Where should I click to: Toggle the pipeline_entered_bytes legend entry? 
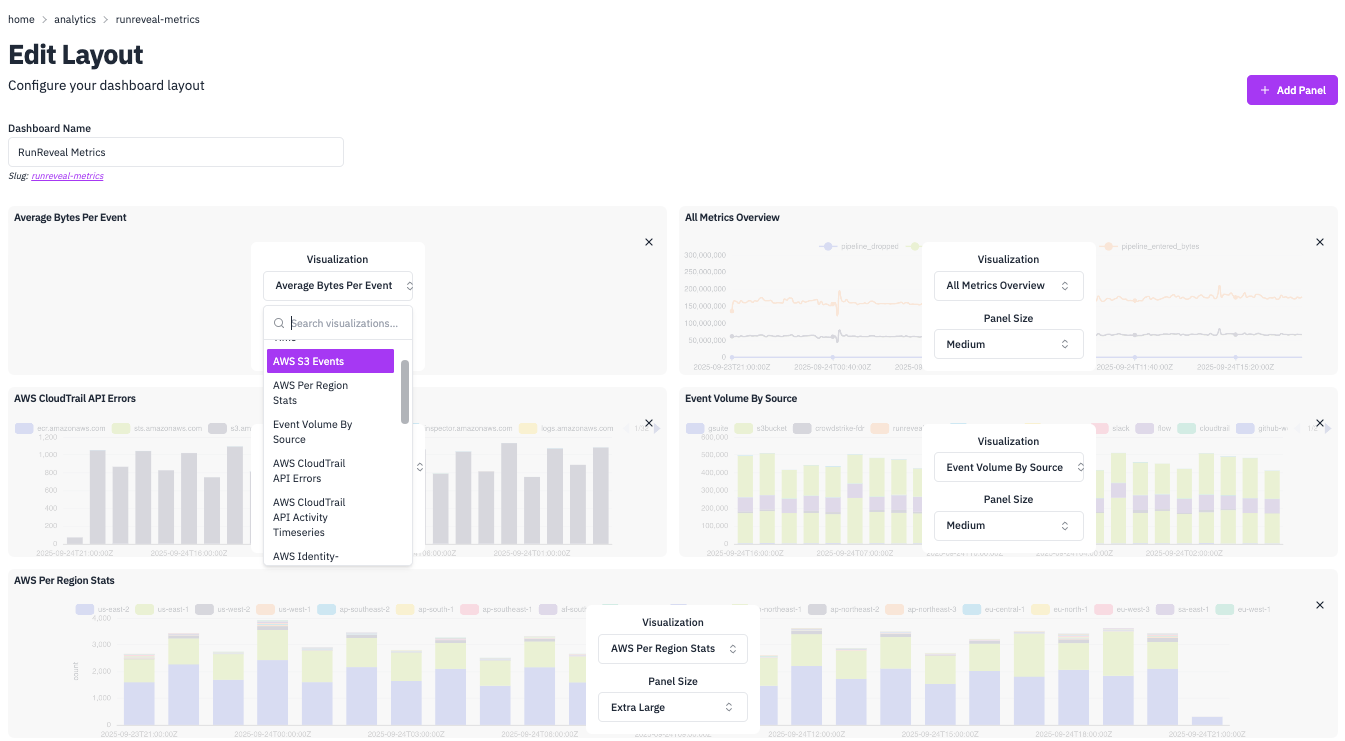click(1158, 245)
